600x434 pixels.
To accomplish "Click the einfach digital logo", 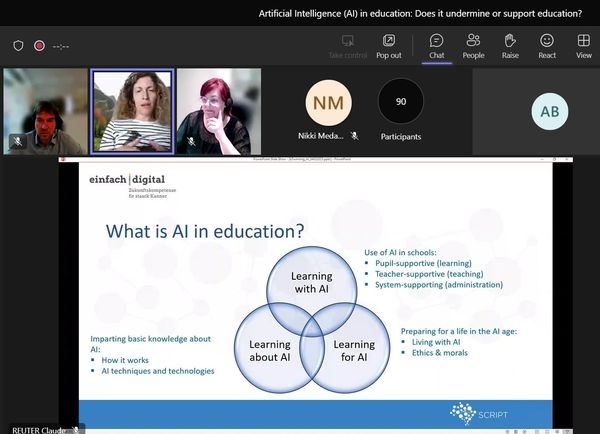I will (132, 186).
